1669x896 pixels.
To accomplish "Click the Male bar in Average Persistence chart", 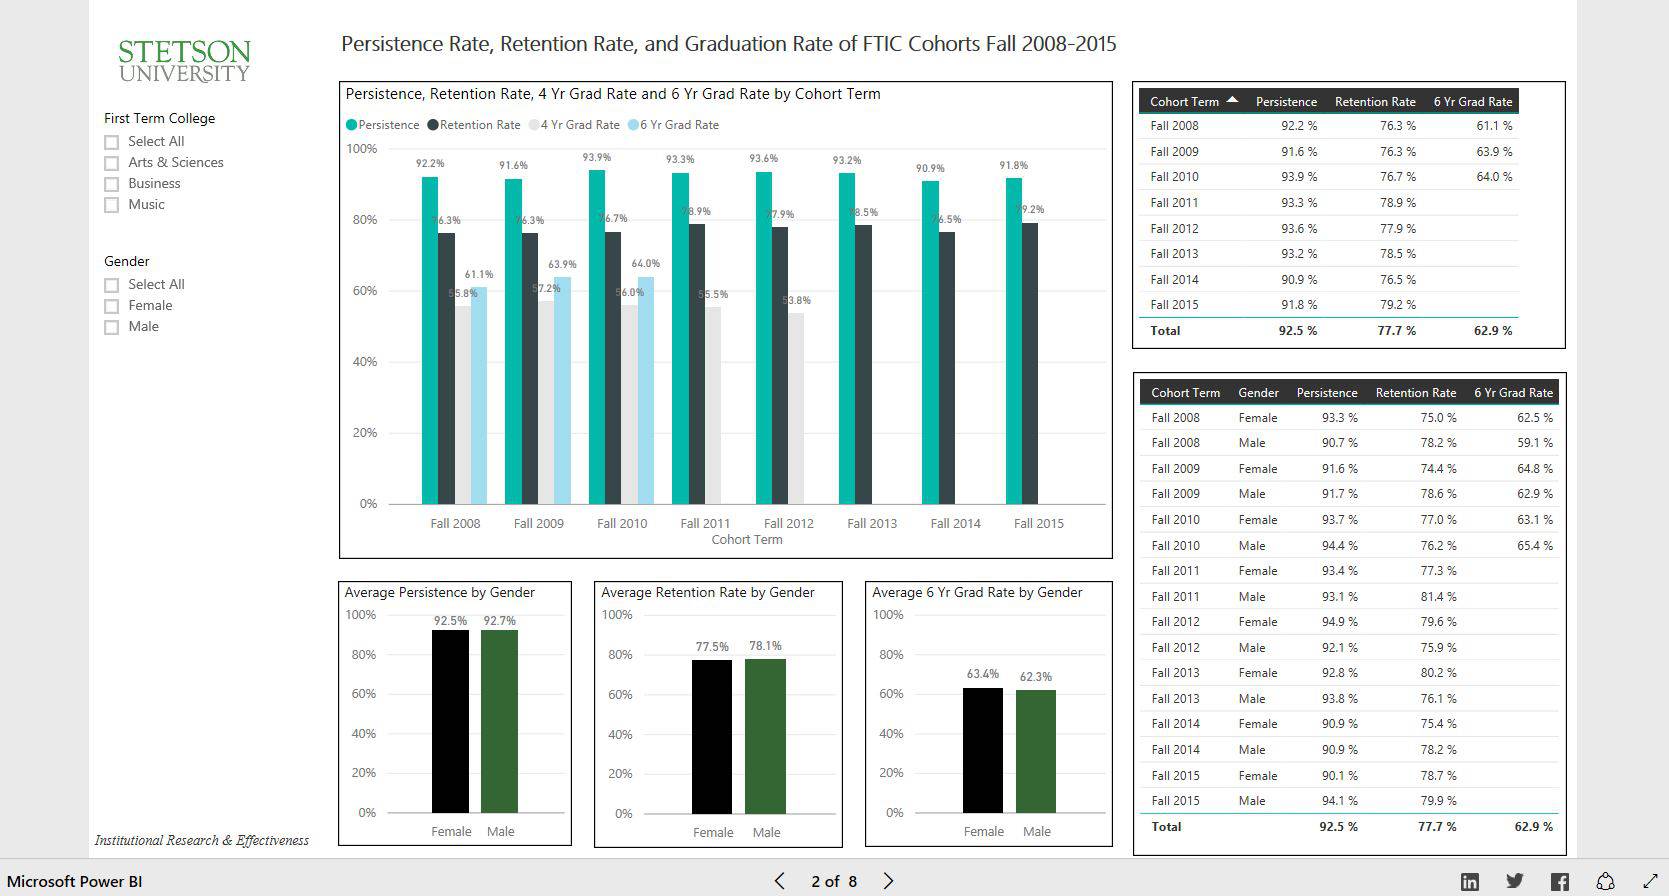I will click(x=499, y=720).
